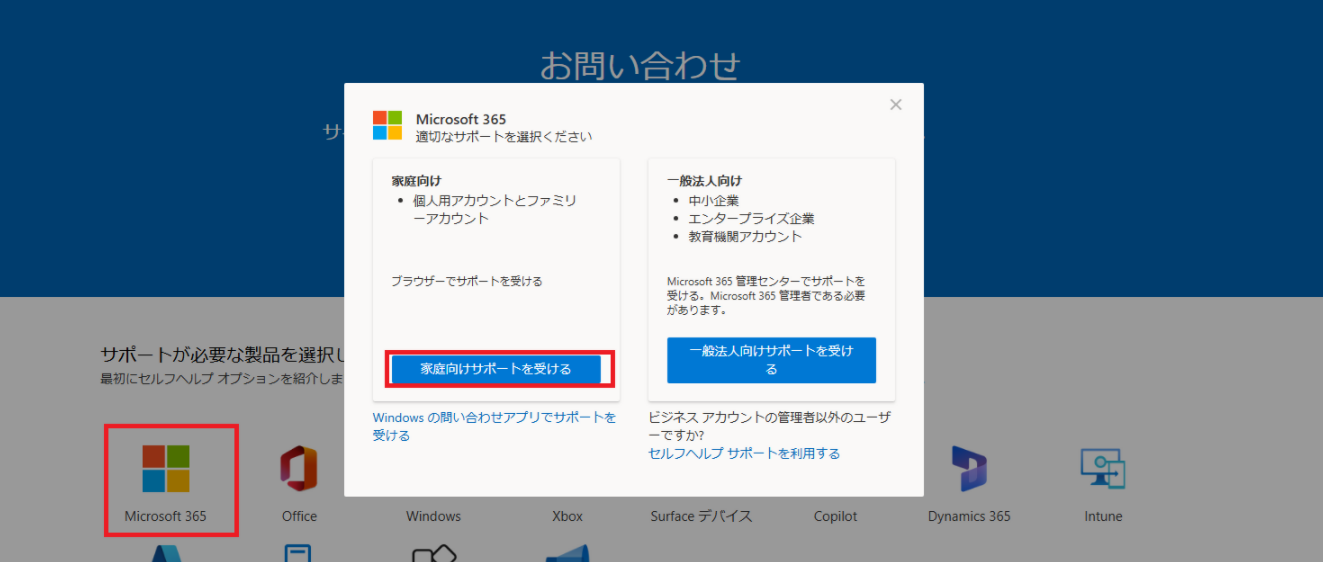Click エンタープライズ企業 list item
Image resolution: width=1323 pixels, height=562 pixels.
coord(751,219)
